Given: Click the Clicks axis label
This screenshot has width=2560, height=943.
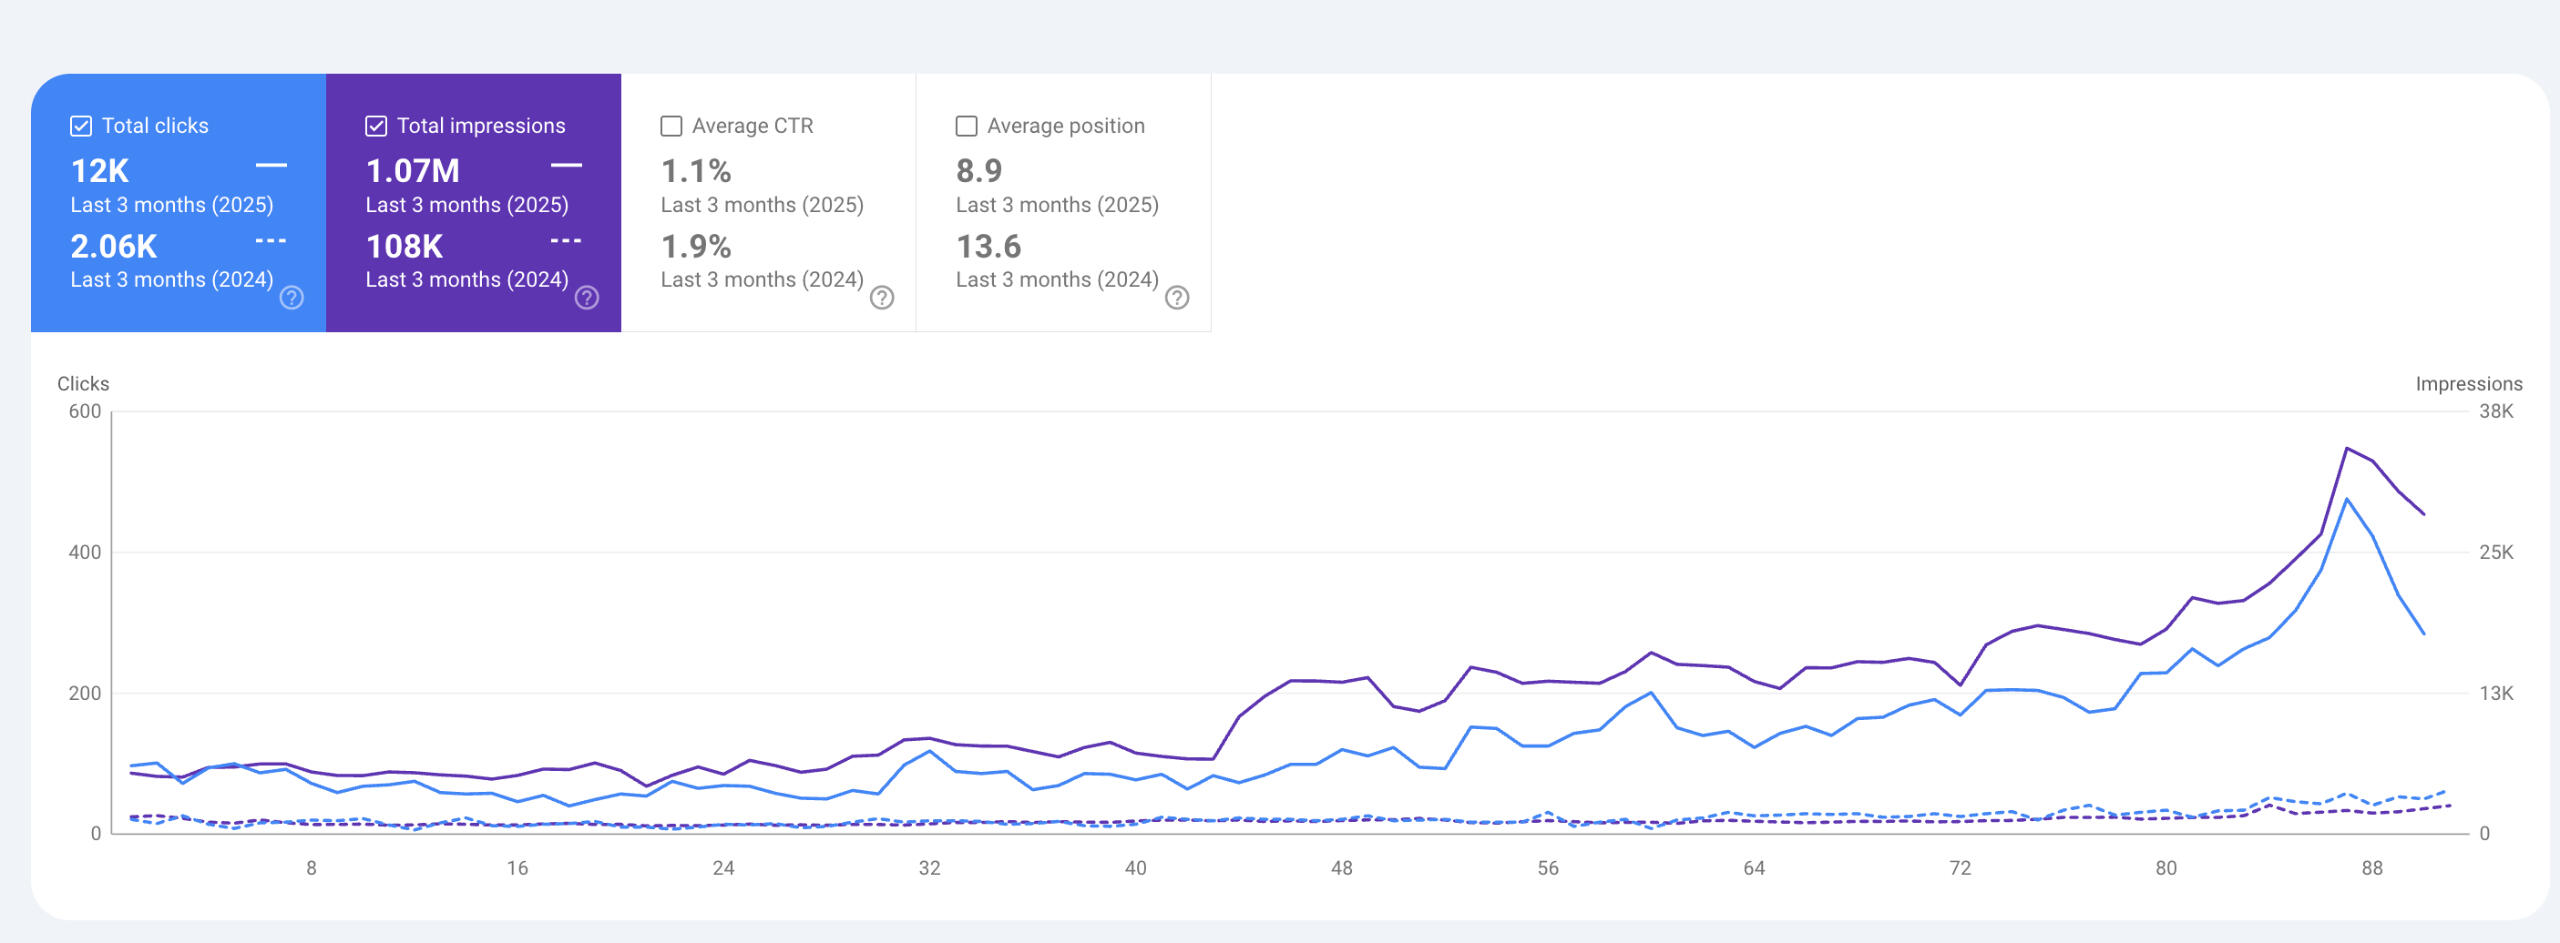Looking at the screenshot, I should pos(84,383).
